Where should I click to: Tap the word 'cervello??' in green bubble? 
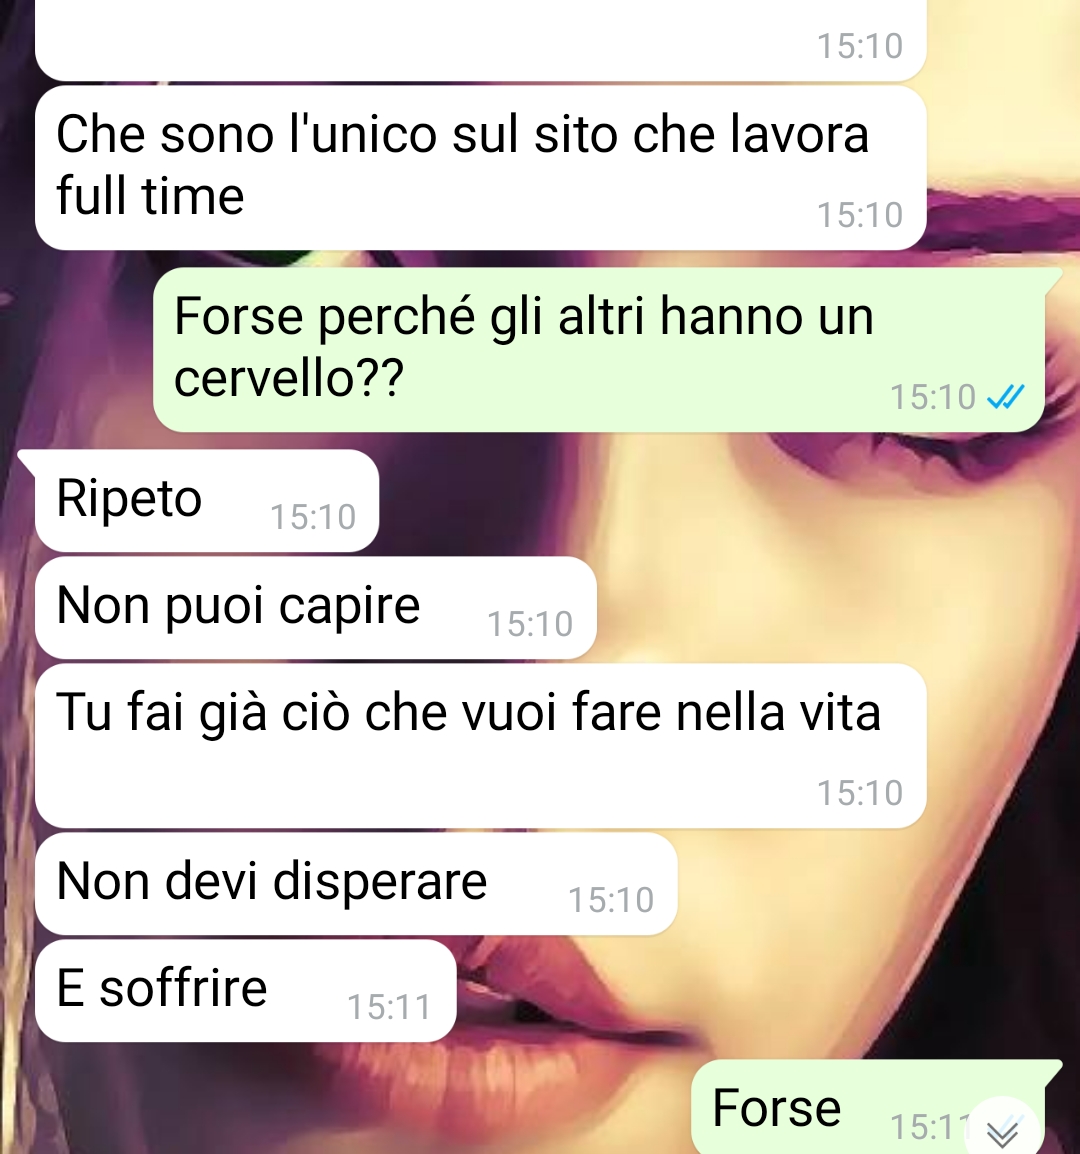point(289,378)
